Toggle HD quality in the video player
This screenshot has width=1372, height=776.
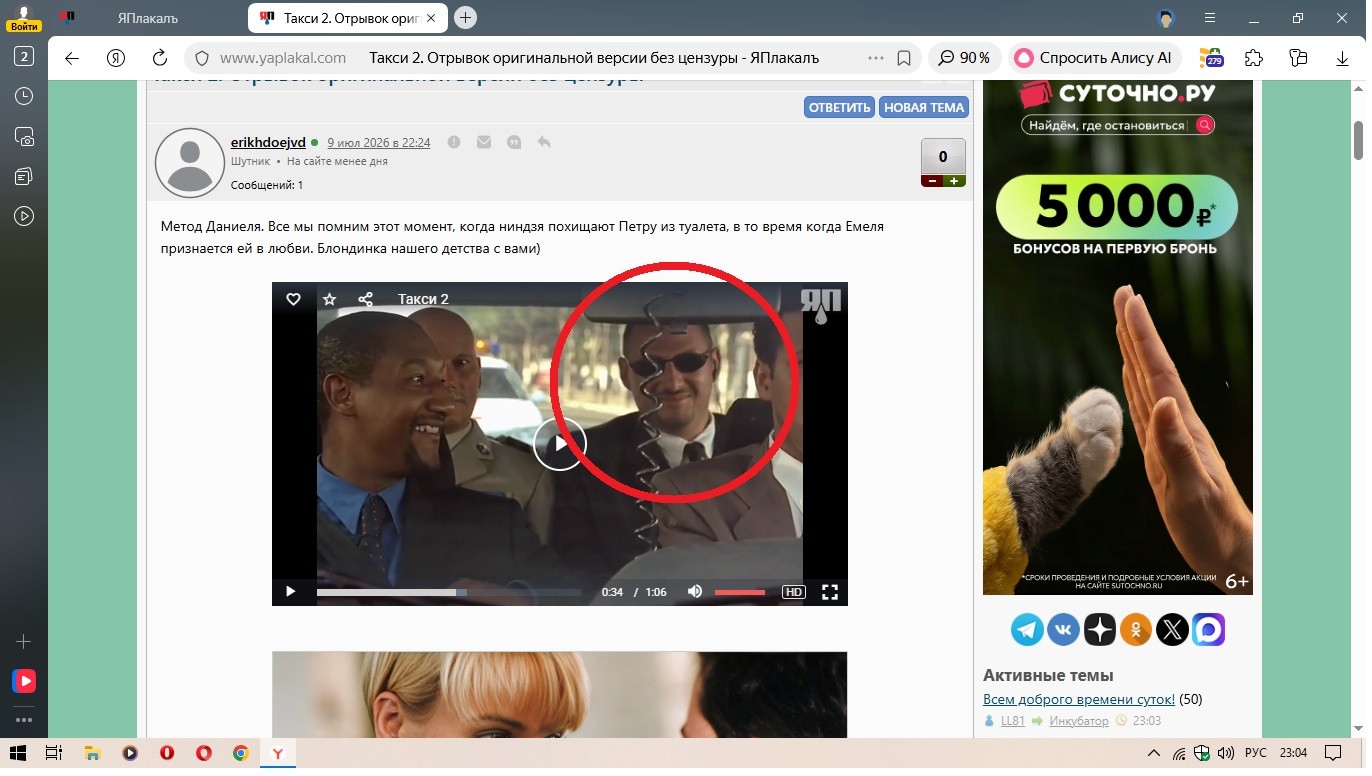(793, 592)
